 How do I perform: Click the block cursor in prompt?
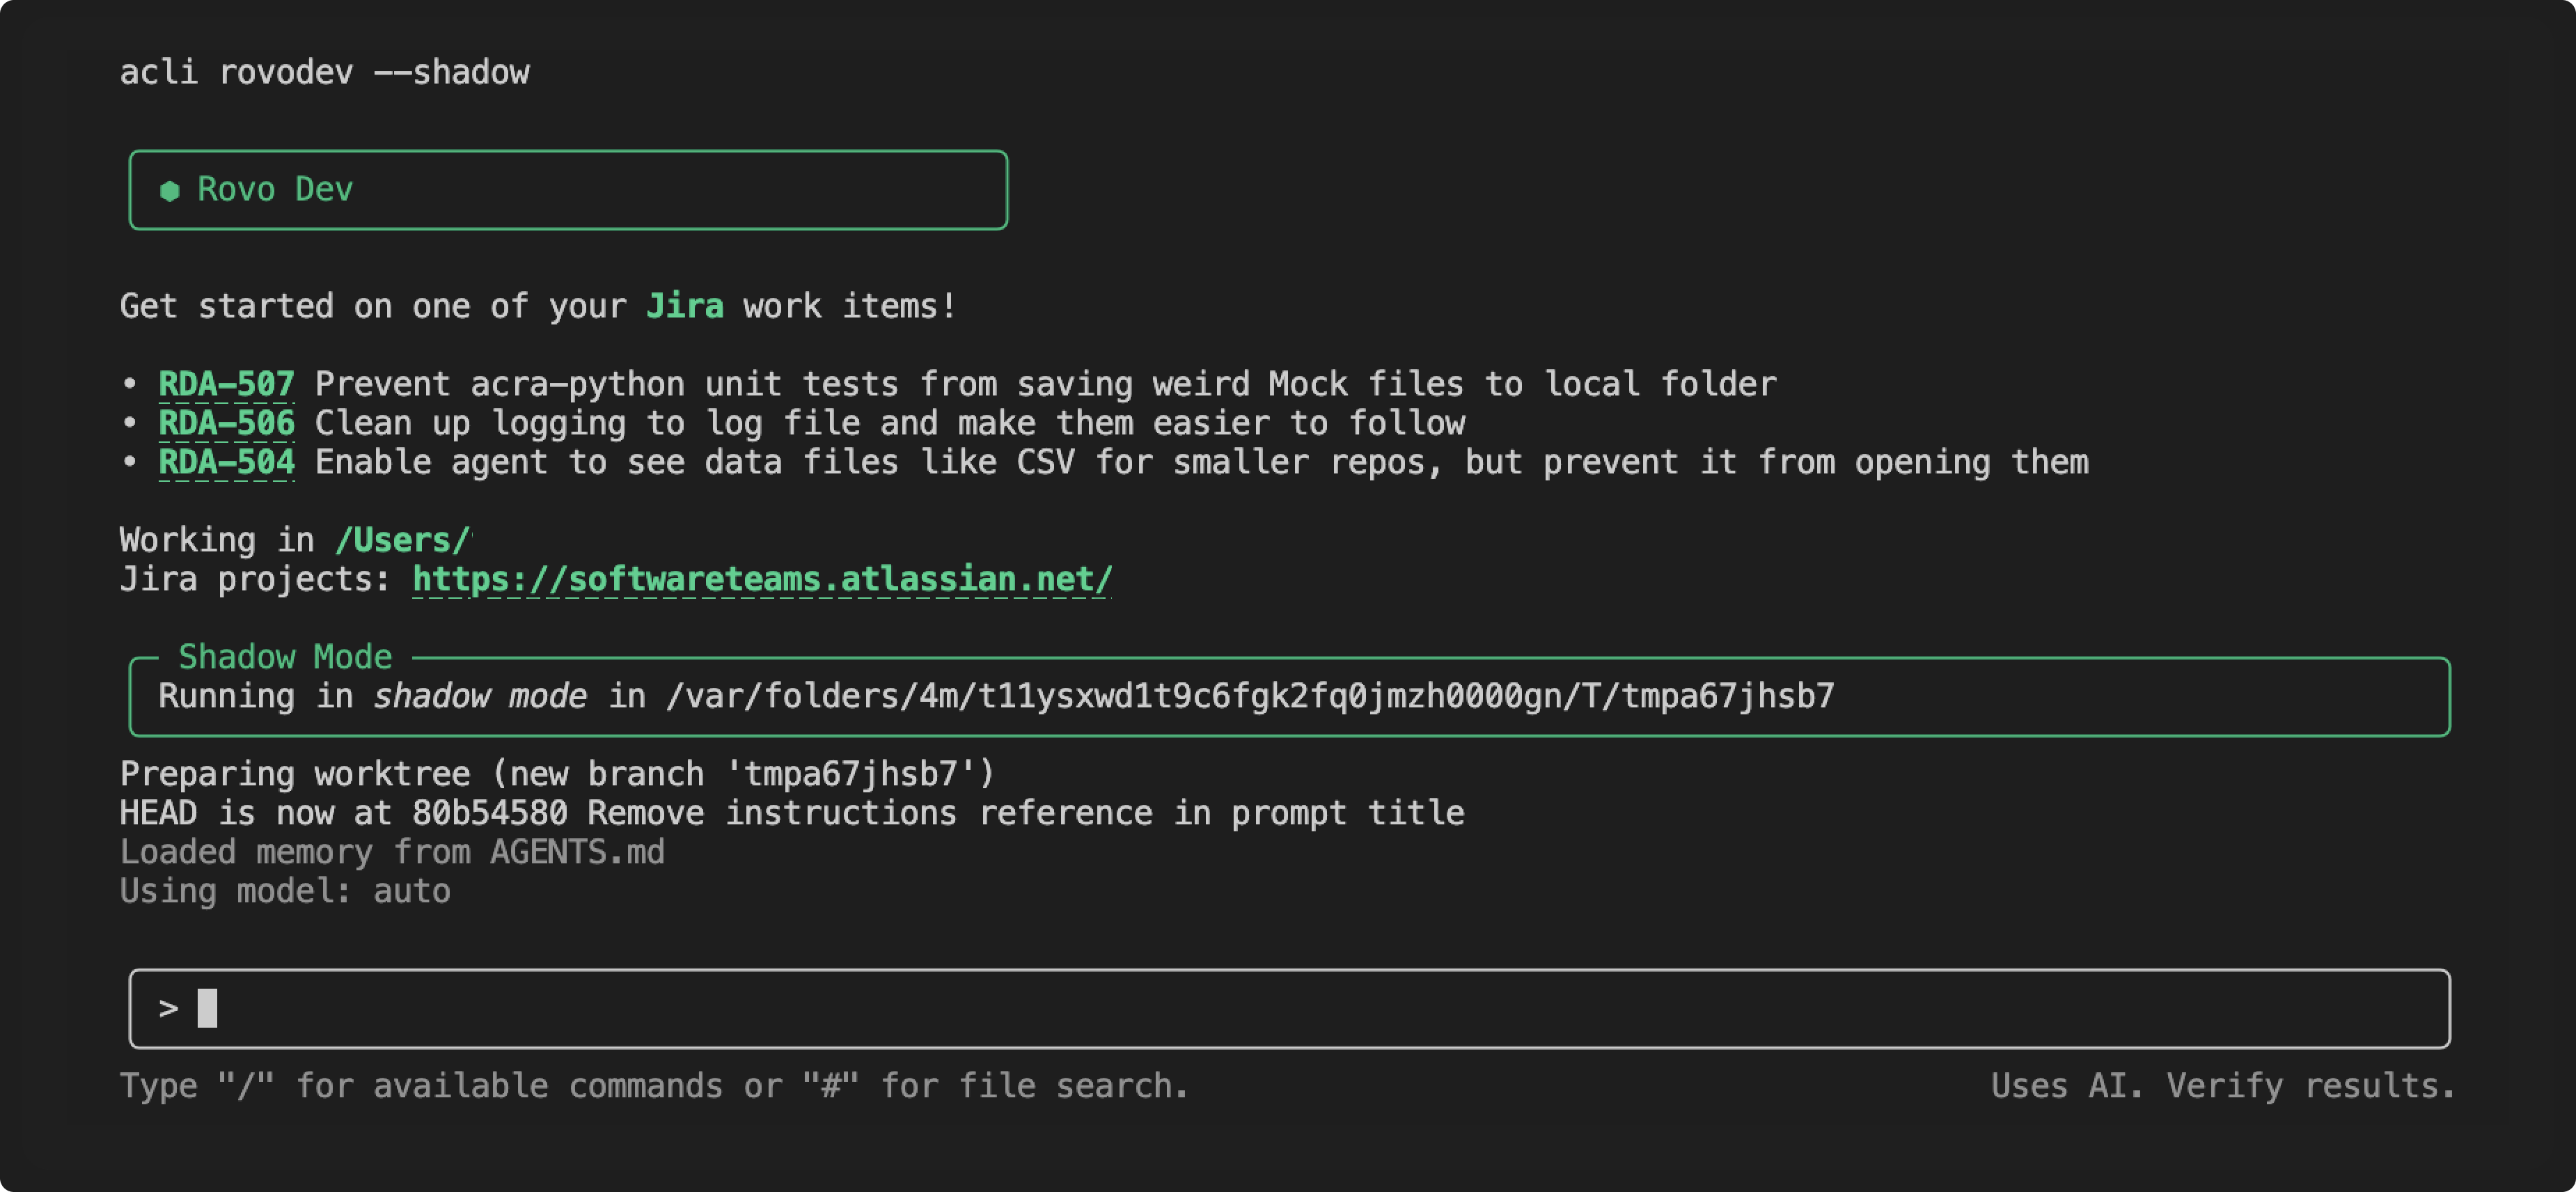click(x=207, y=1008)
